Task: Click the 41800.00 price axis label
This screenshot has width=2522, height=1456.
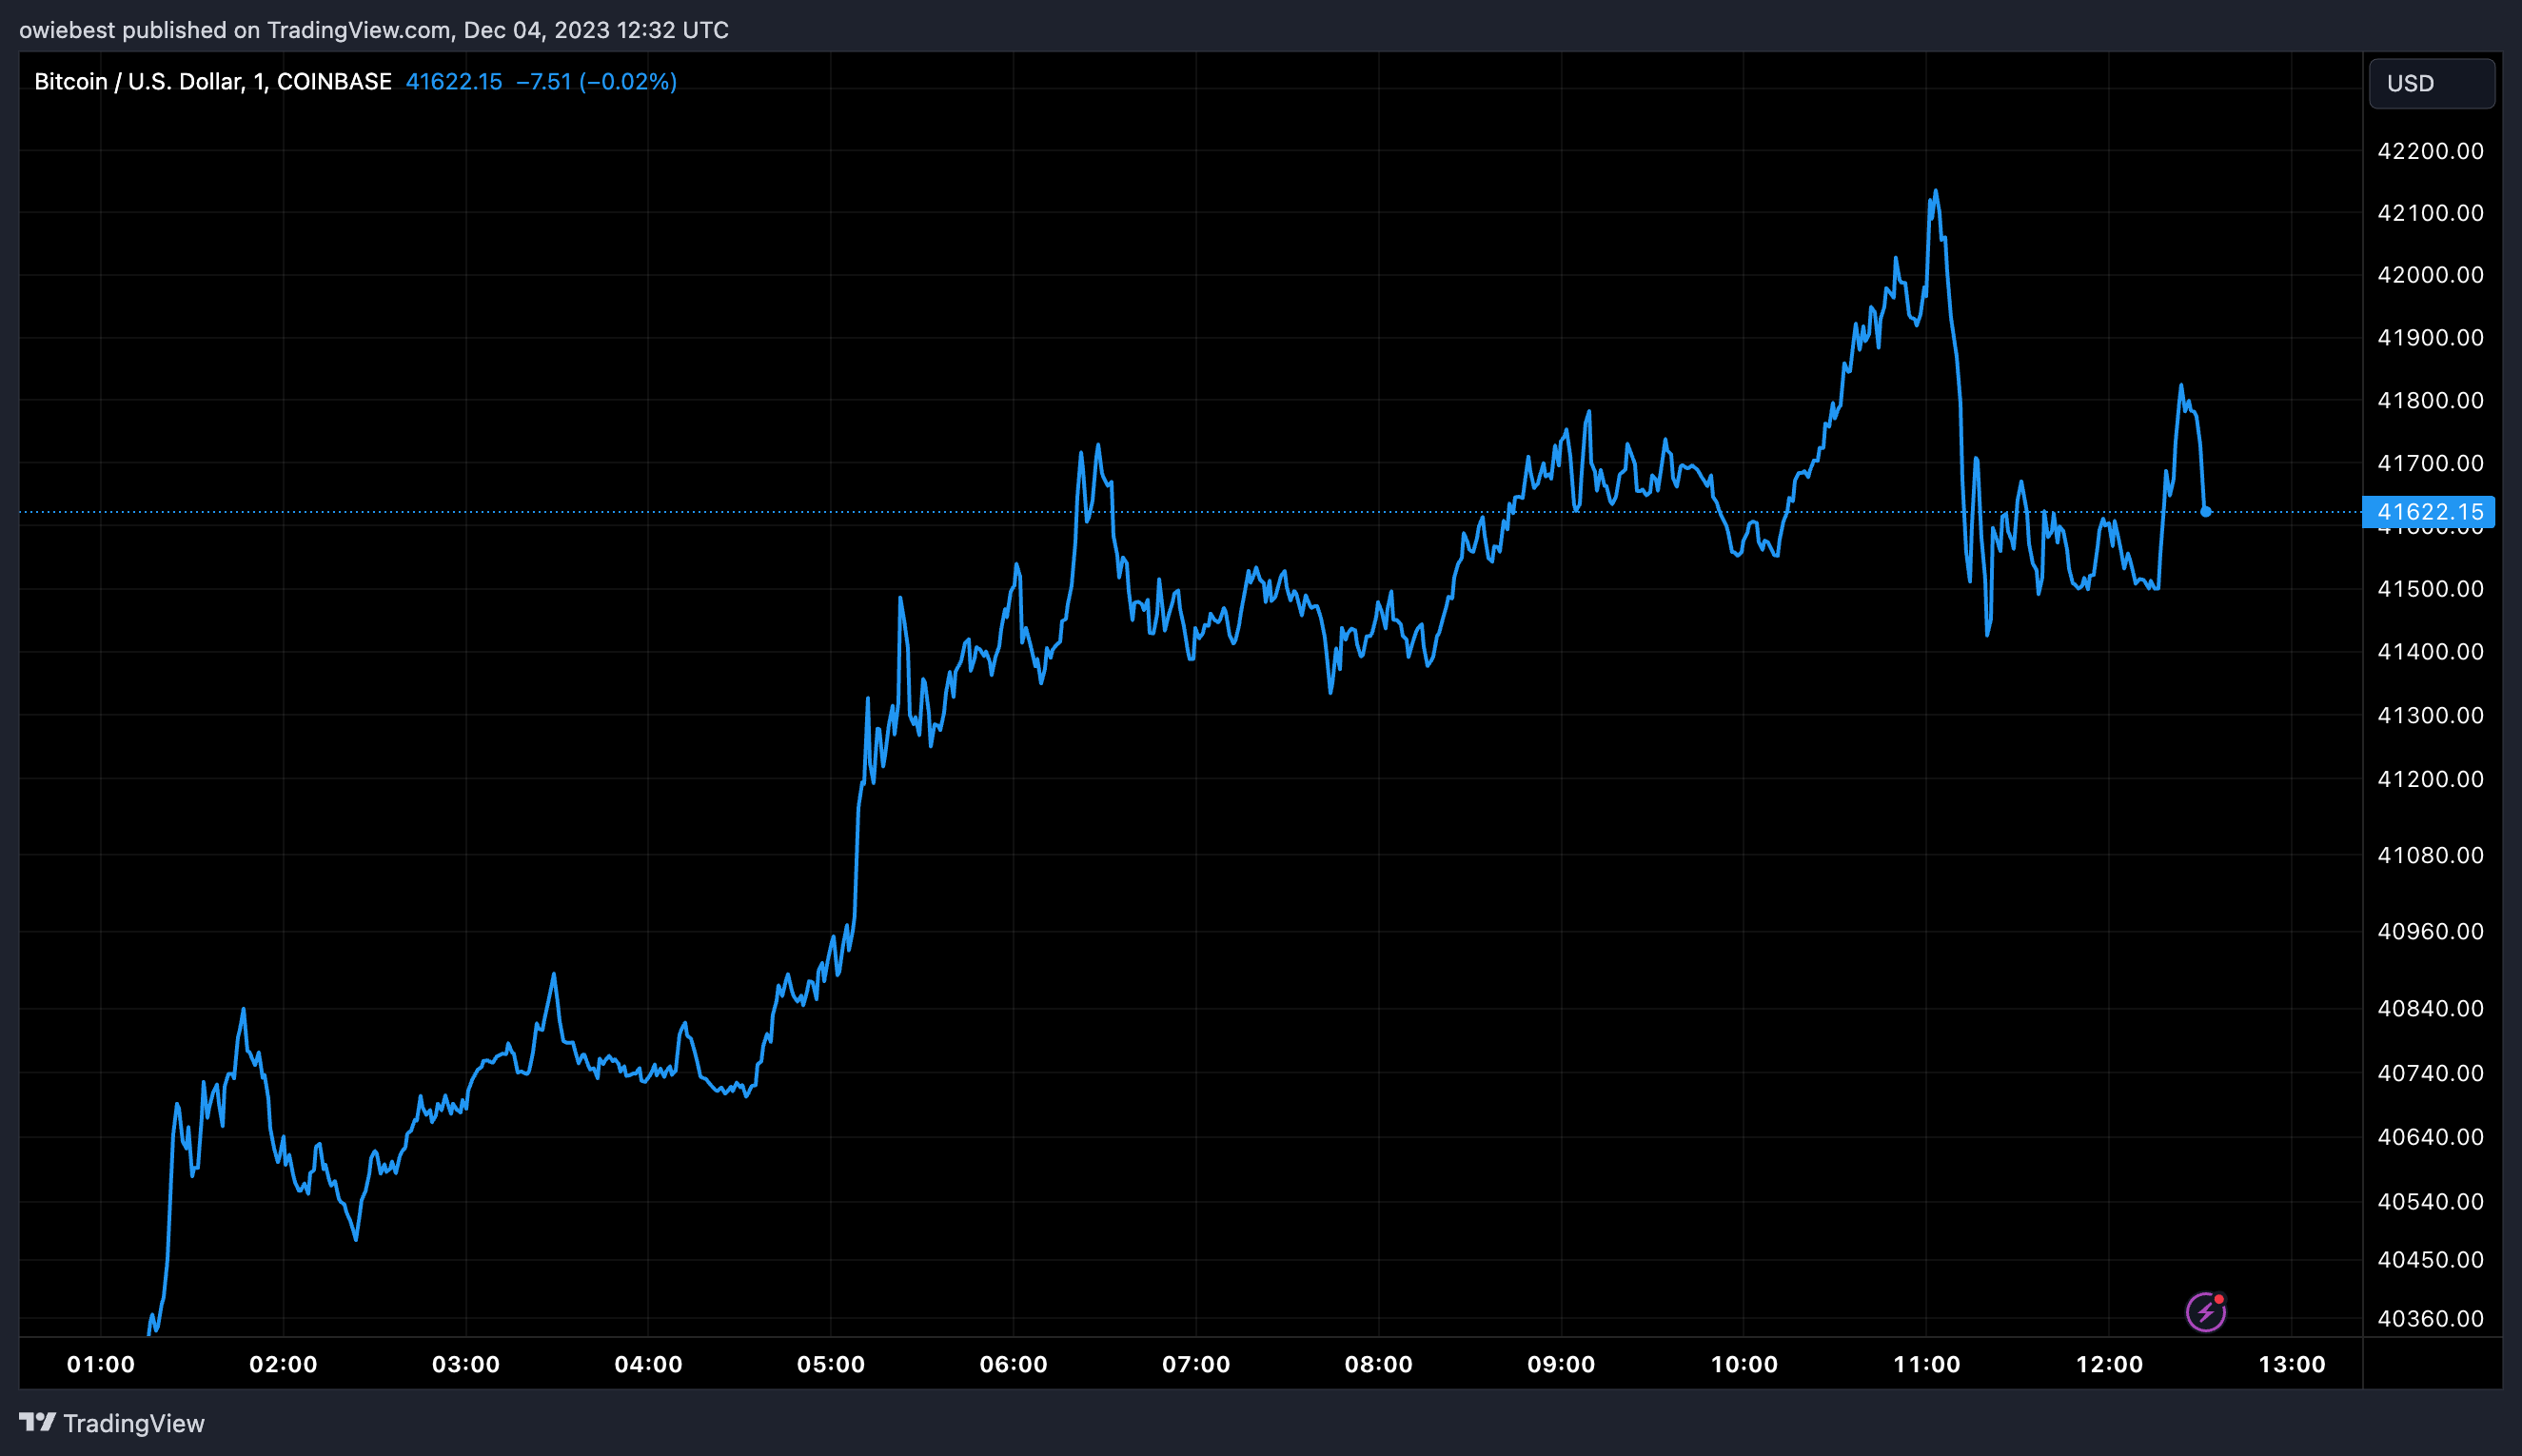Action: (2430, 401)
